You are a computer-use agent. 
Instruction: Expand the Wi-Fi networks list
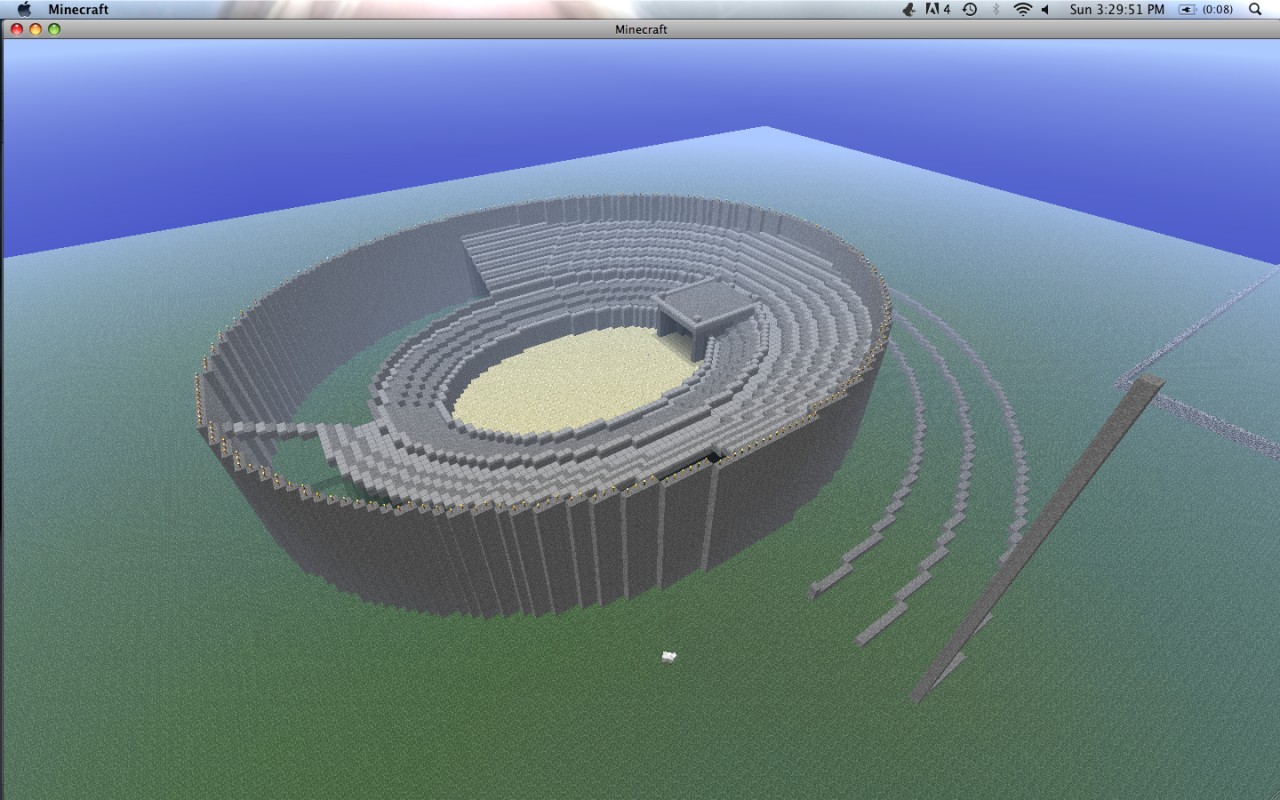[1023, 8]
